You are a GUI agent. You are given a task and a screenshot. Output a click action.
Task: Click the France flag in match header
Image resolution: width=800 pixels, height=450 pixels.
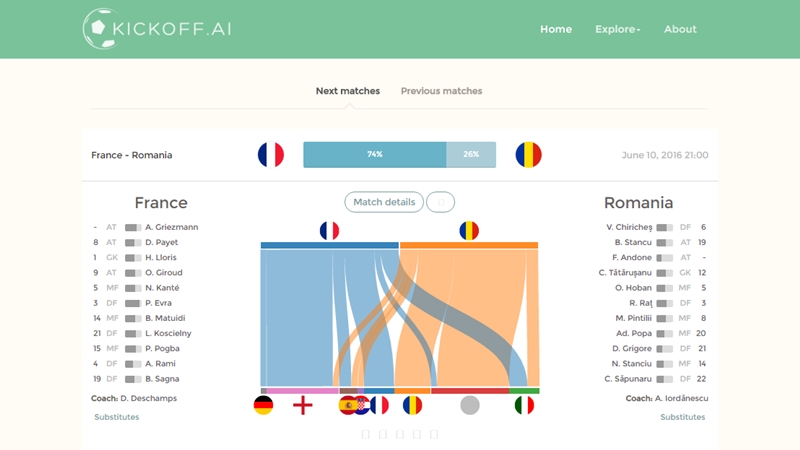(270, 155)
